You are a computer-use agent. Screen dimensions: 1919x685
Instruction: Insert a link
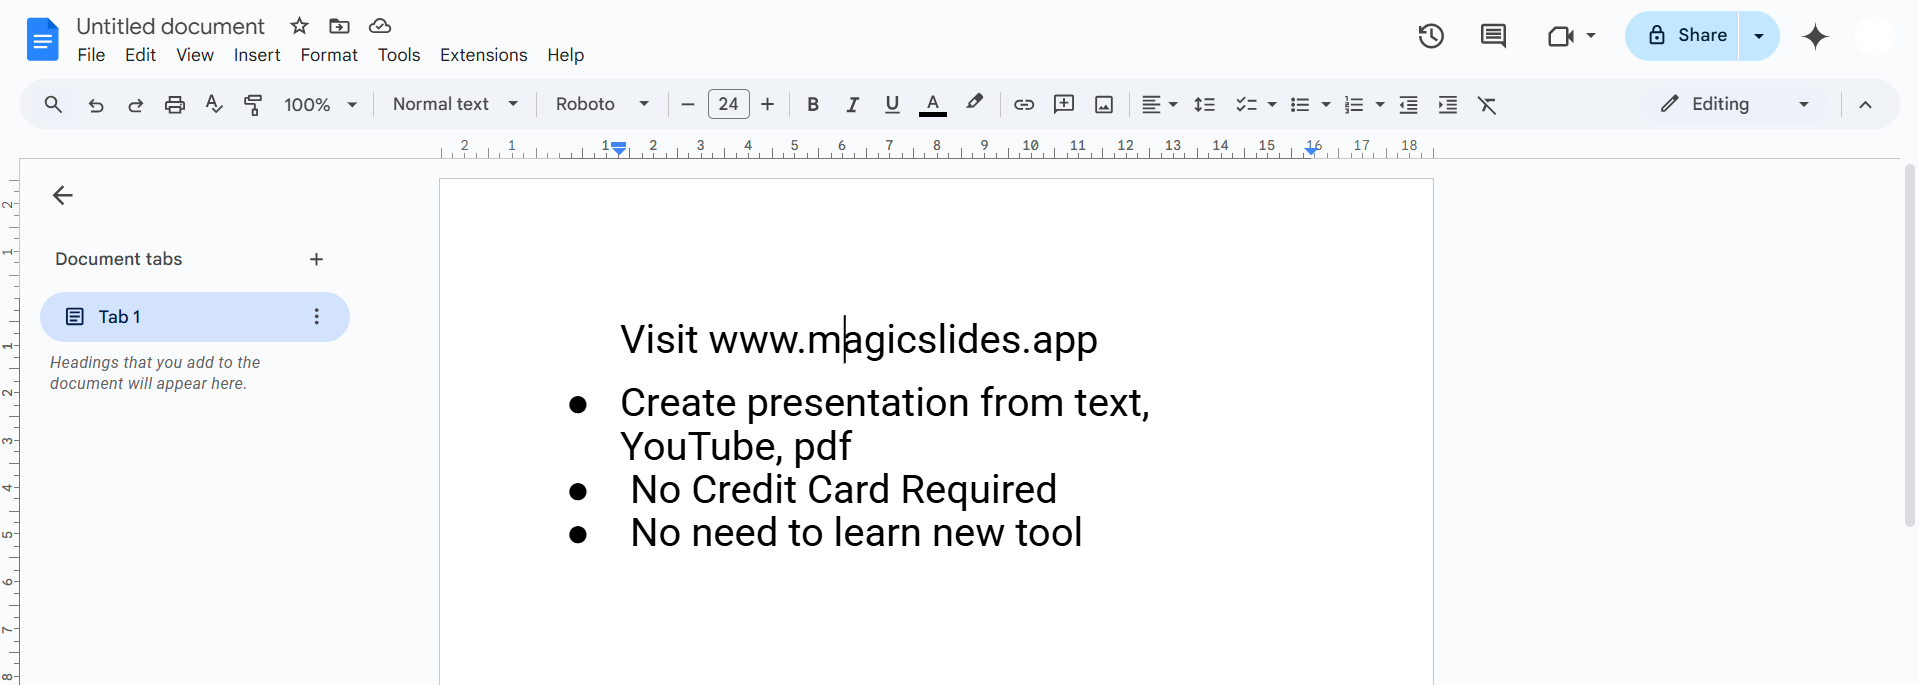(1024, 104)
